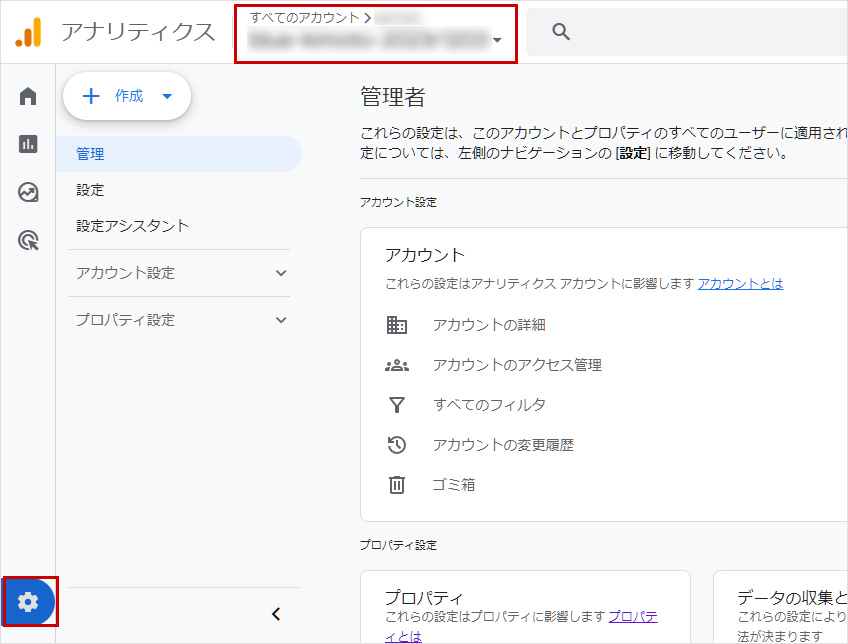Collapse the side navigation panel arrow
Image resolution: width=848 pixels, height=644 pixels.
click(x=277, y=614)
